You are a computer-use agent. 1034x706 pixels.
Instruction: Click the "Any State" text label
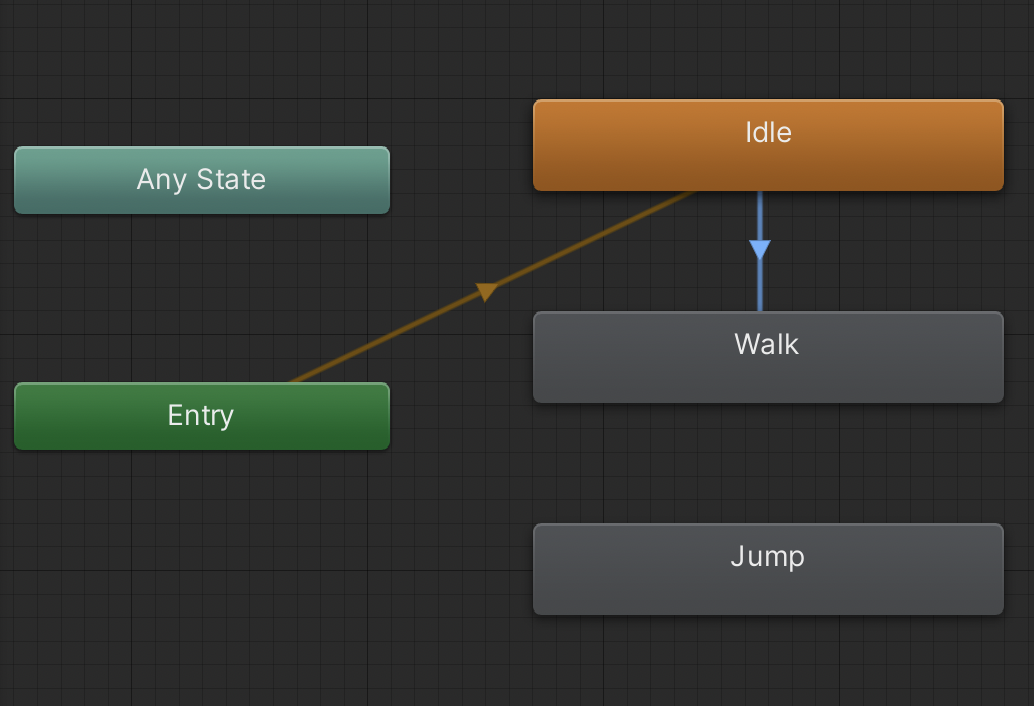(201, 180)
